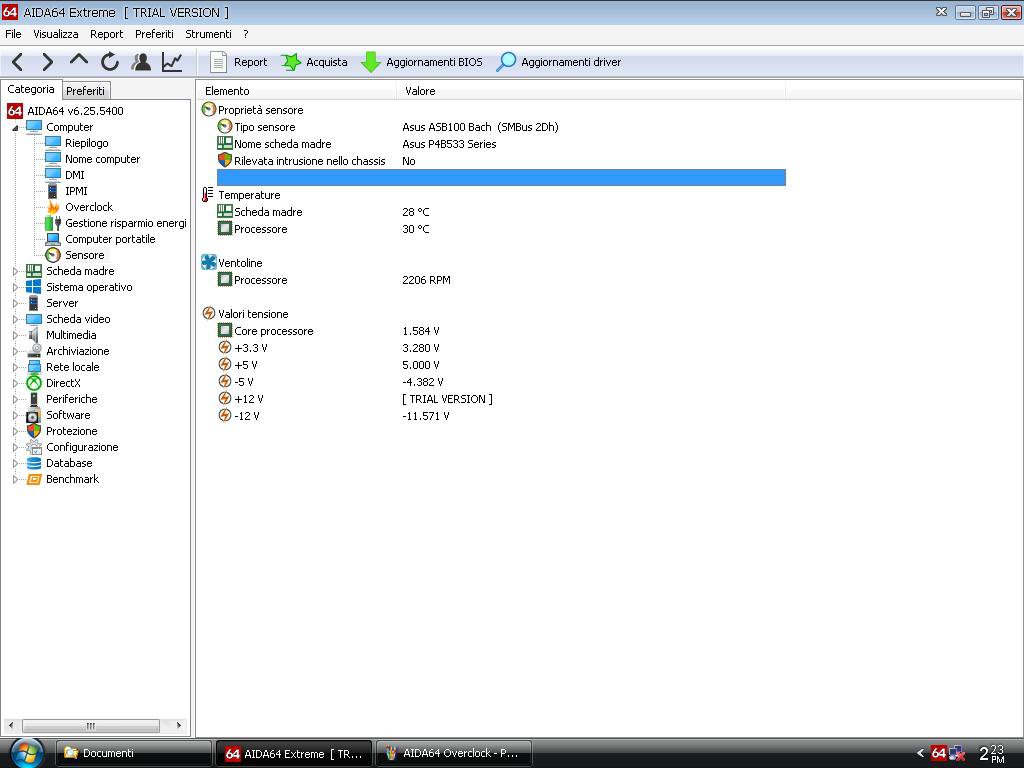Click the up-level arrow toolbar icon
1024x768 pixels.
[x=78, y=62]
